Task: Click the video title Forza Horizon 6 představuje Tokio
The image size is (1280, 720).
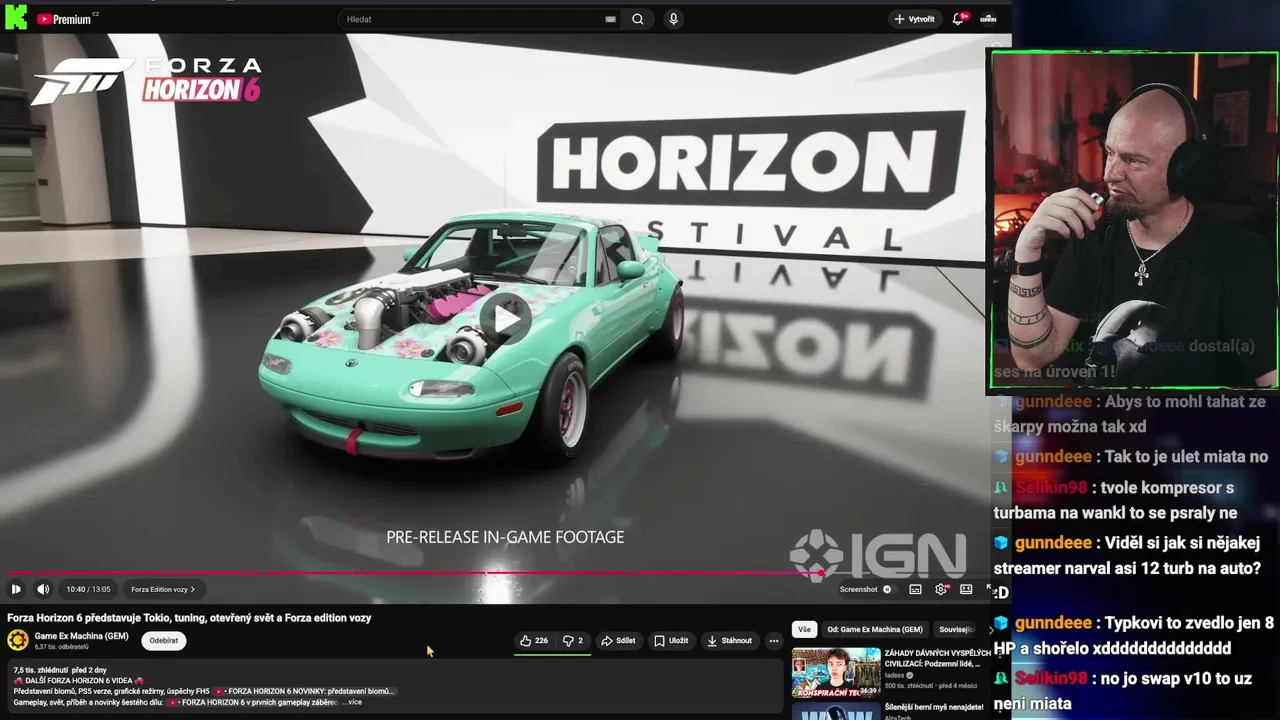Action: pos(189,618)
